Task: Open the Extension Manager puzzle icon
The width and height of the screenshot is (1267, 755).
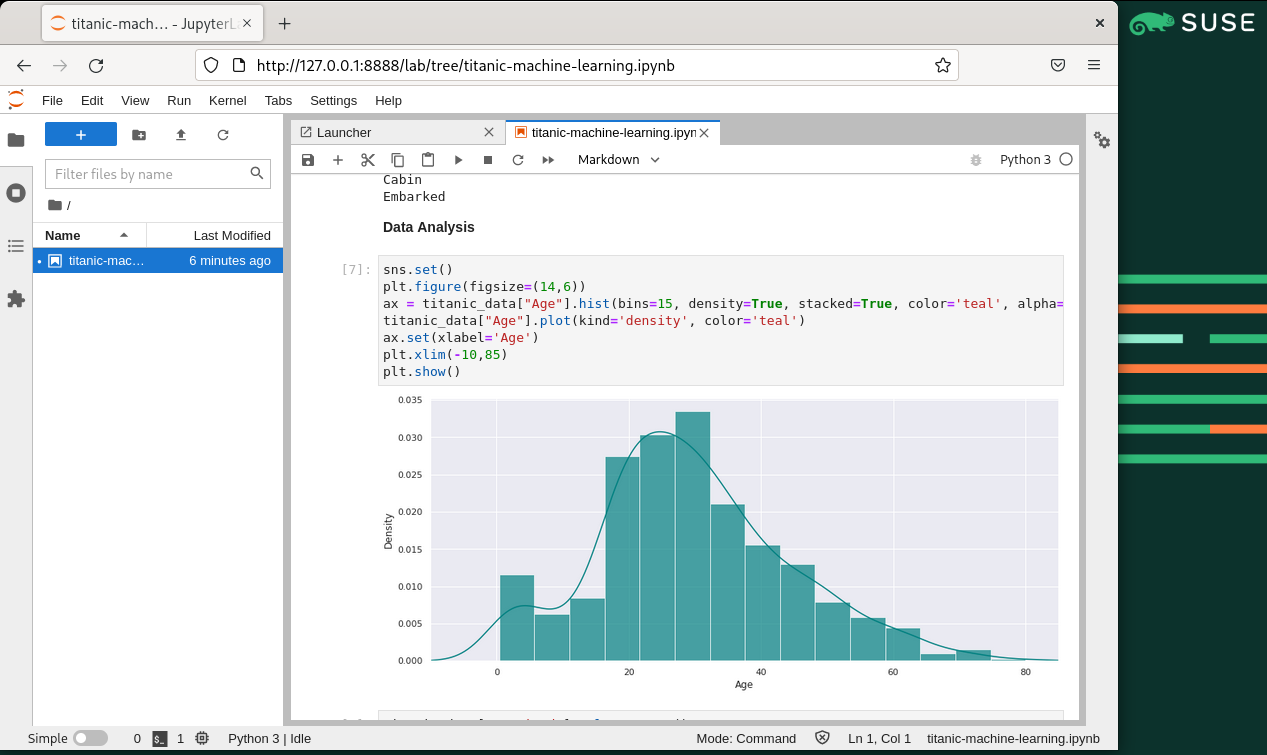Action: (x=16, y=299)
